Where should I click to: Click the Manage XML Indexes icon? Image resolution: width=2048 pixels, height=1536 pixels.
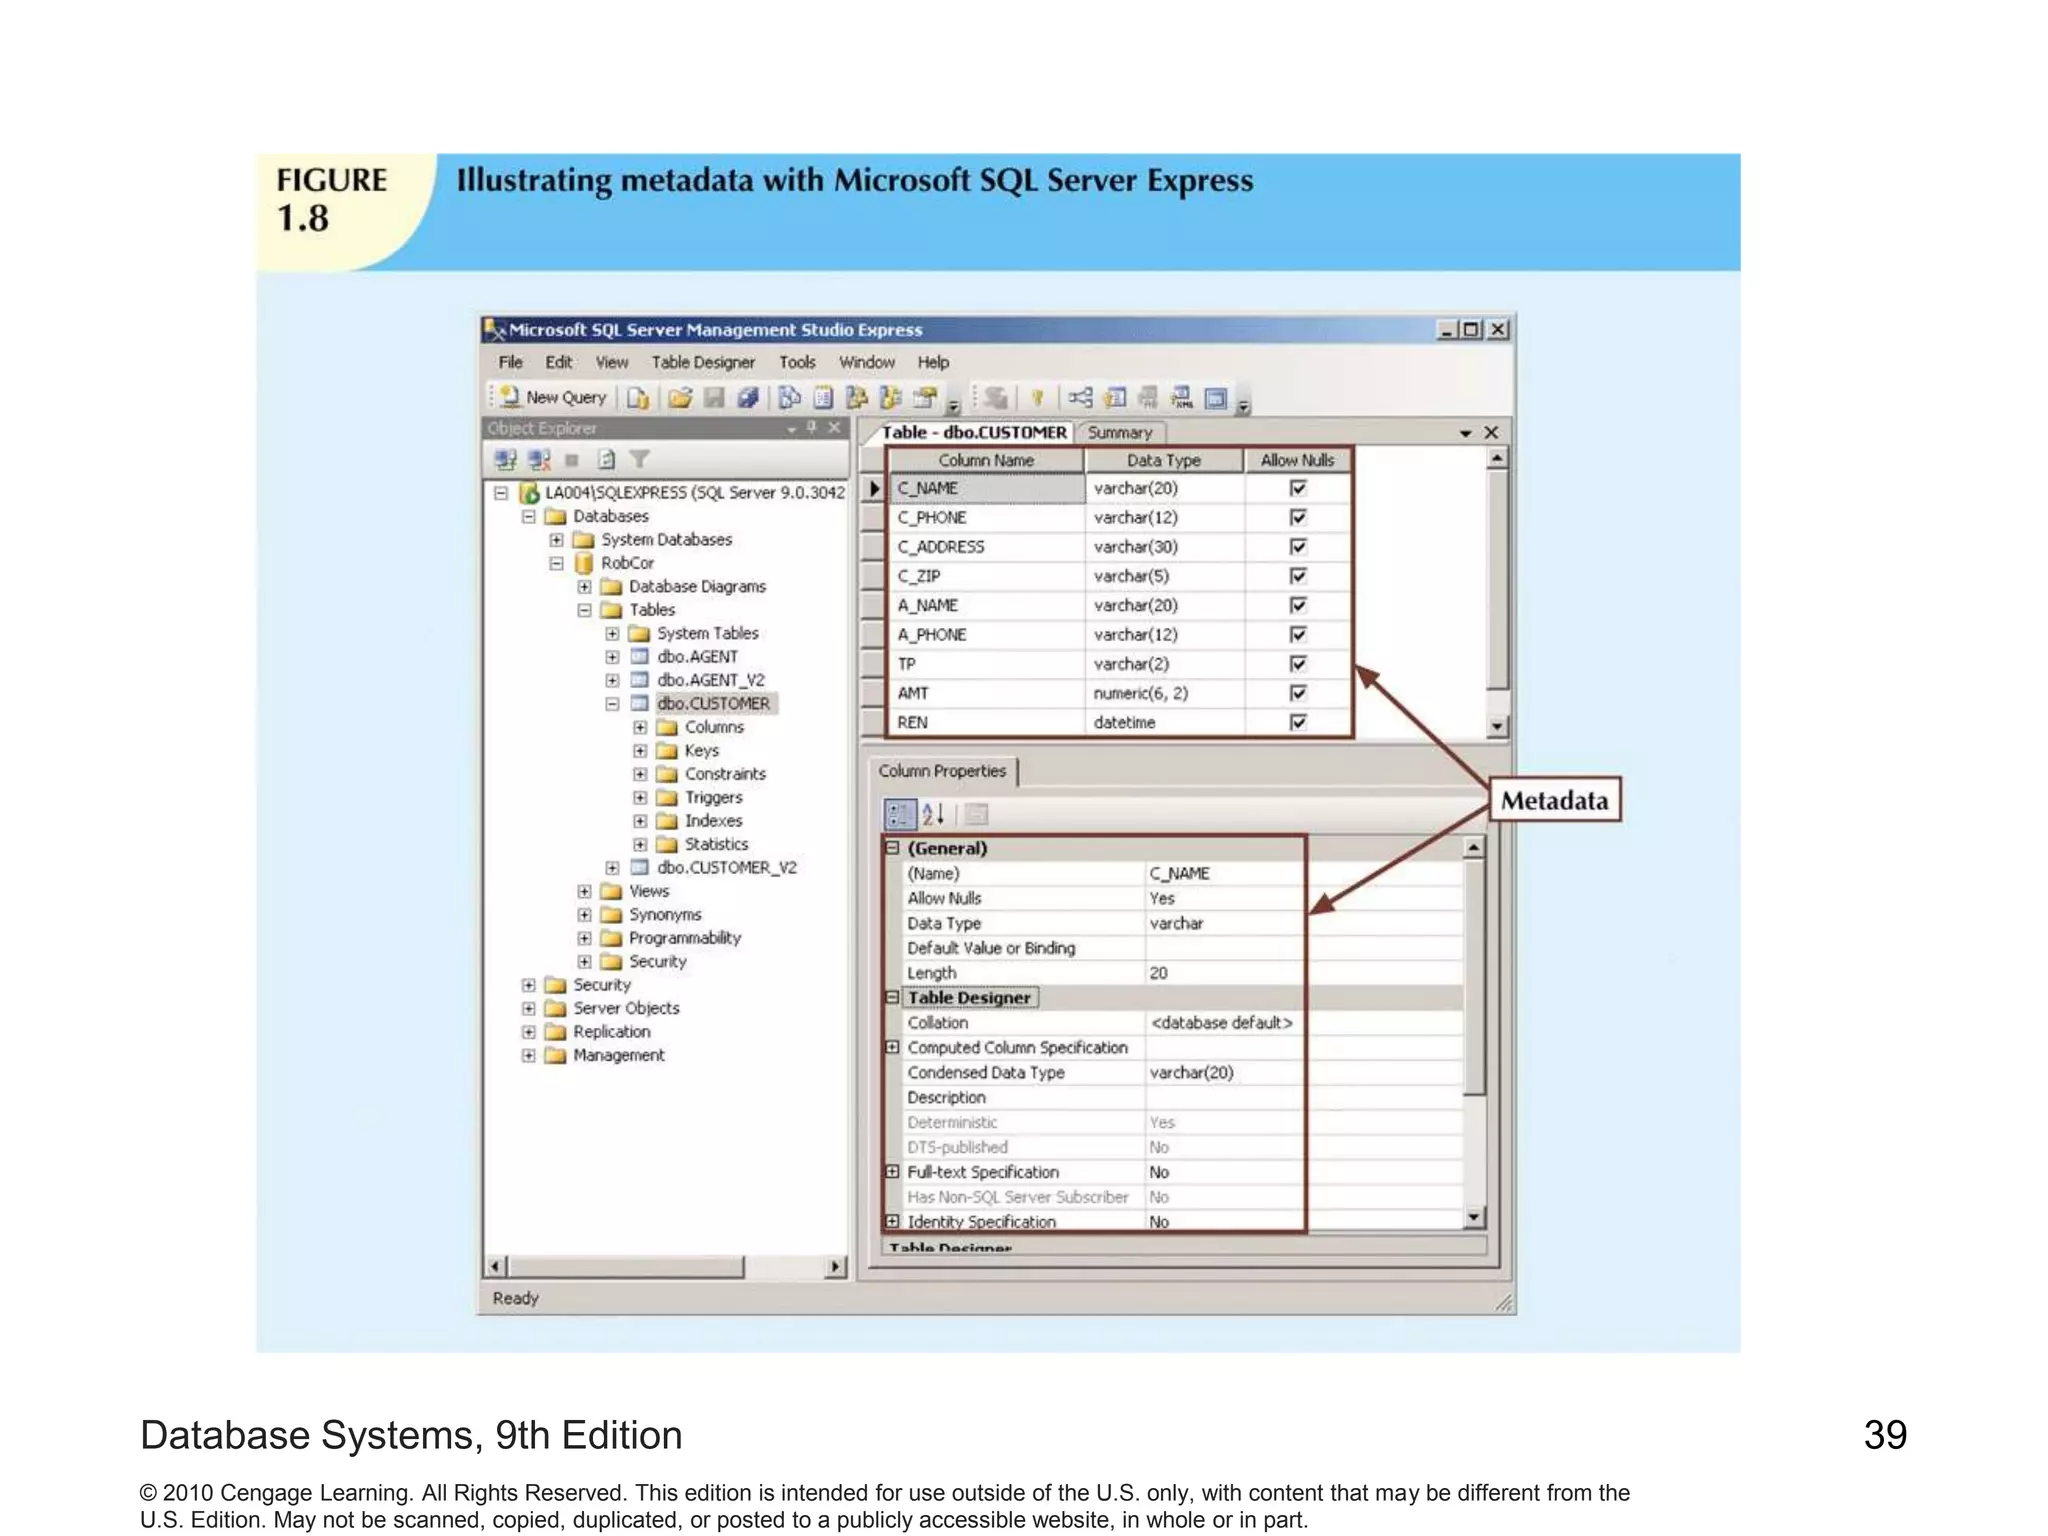point(1182,398)
